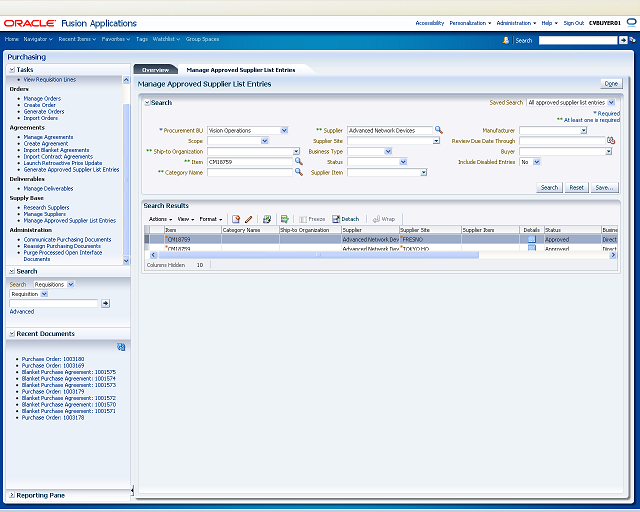640x512 pixels.
Task: Open Supplier Item dropdown
Action: [424, 173]
